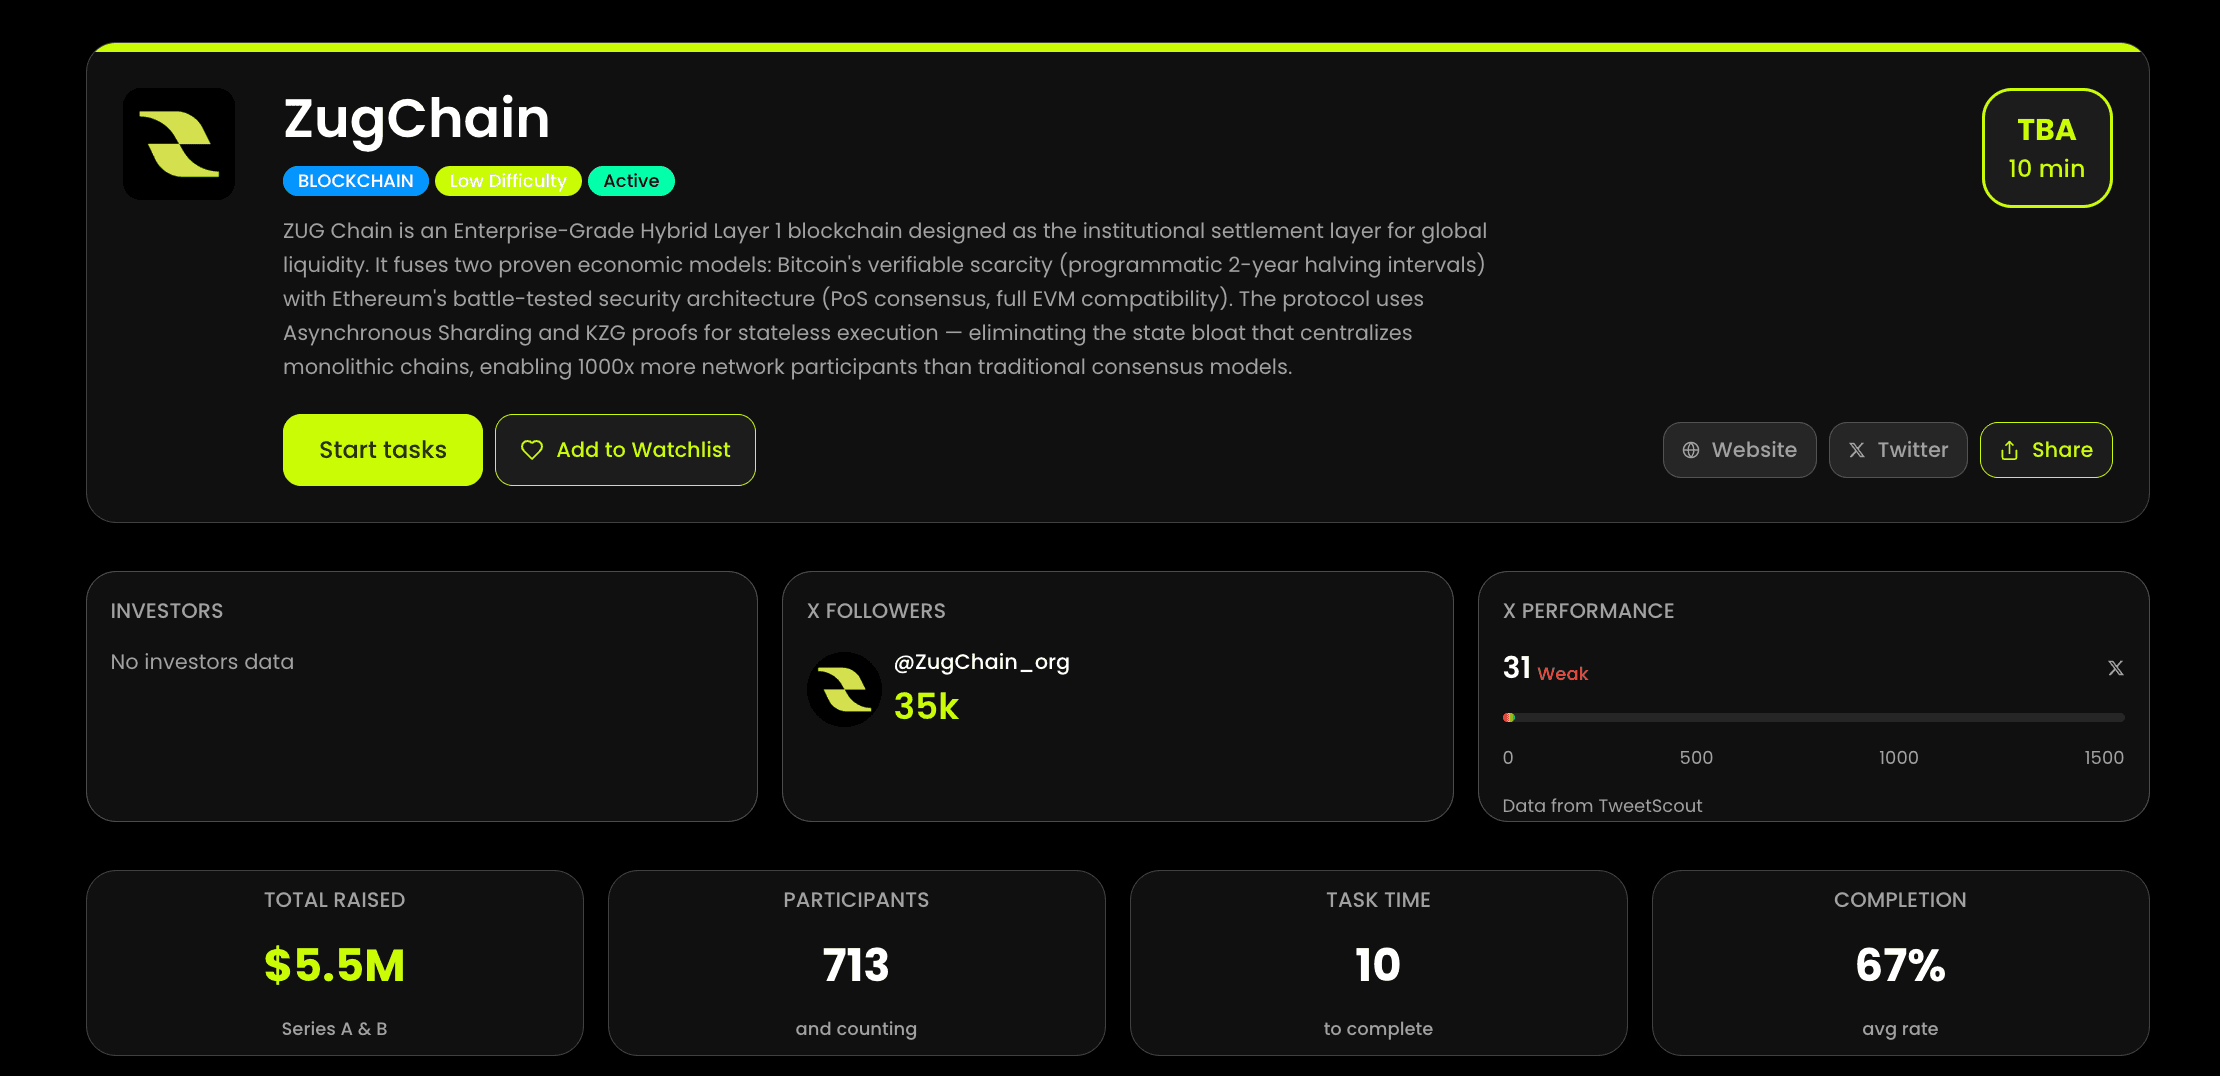Enable the Low Difficulty filter badge
This screenshot has height=1076, width=2220.
click(x=508, y=181)
